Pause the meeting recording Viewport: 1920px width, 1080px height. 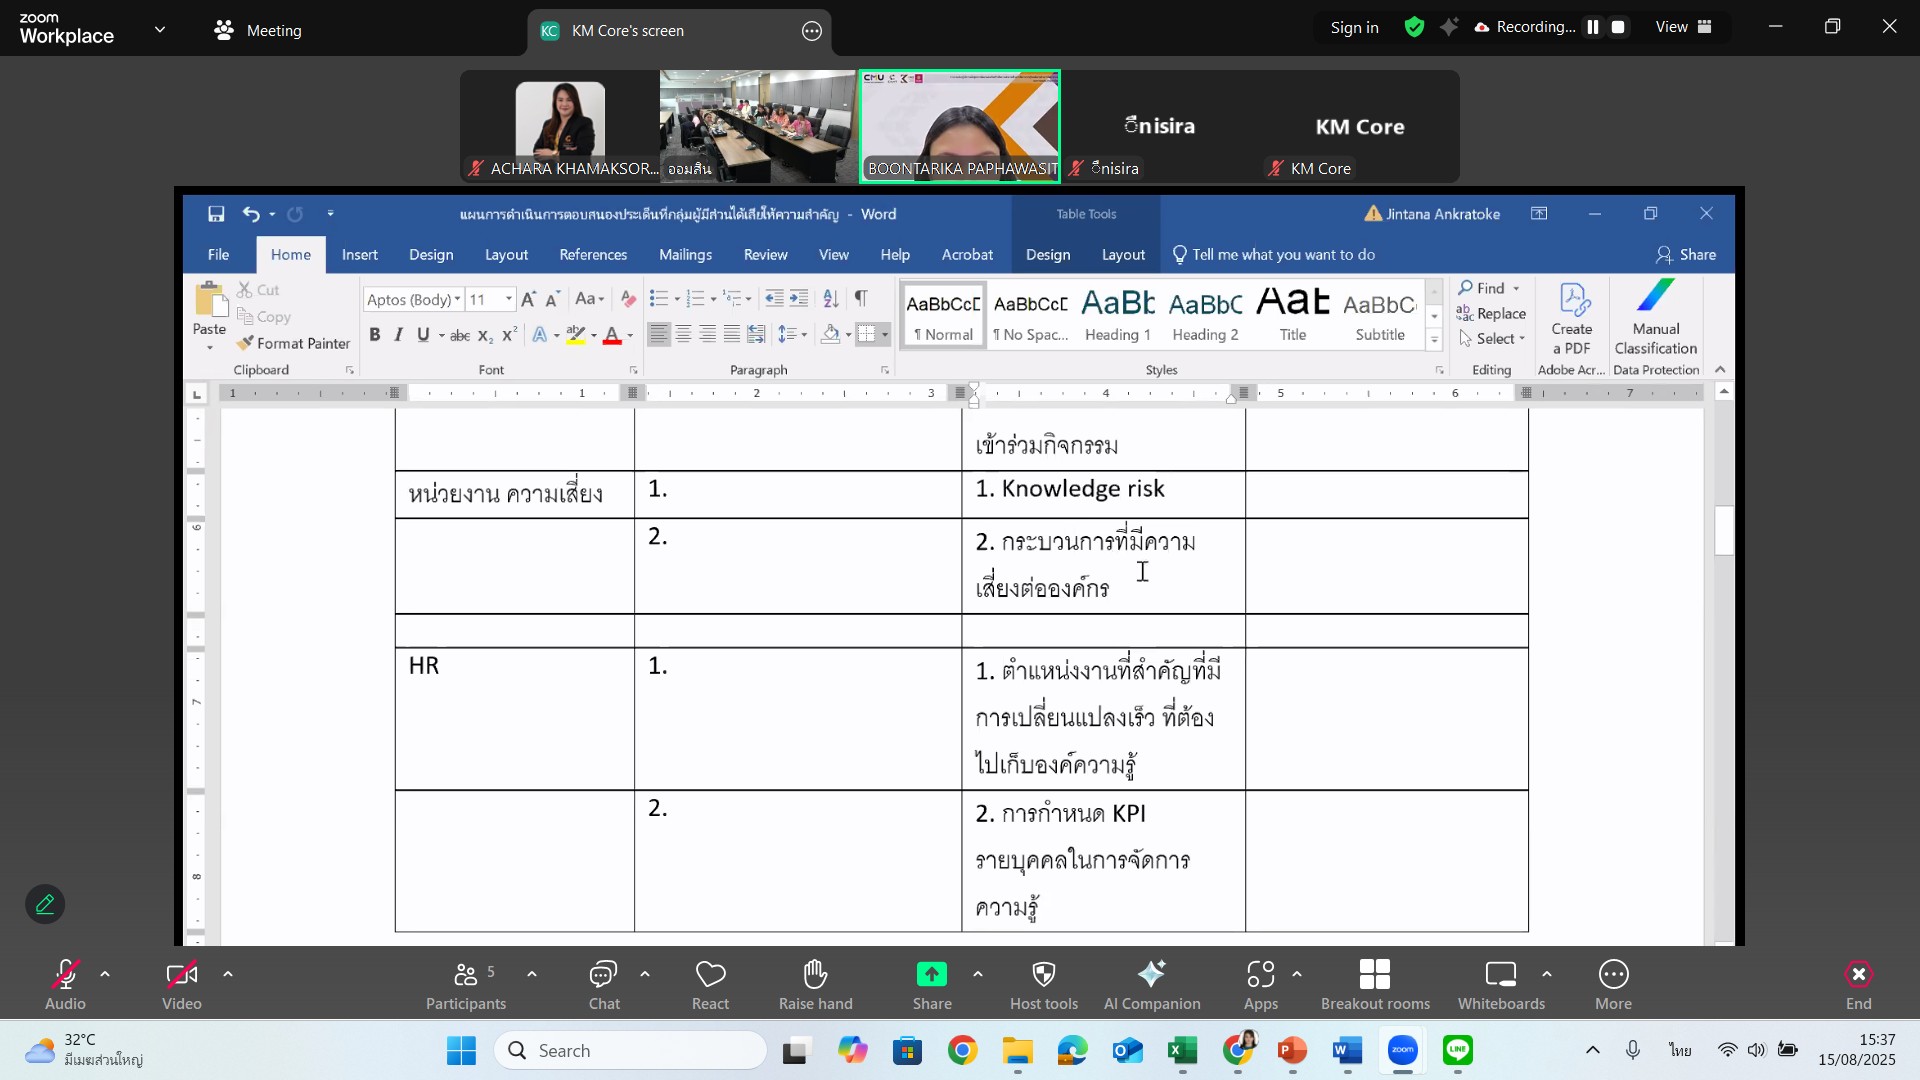coord(1593,28)
